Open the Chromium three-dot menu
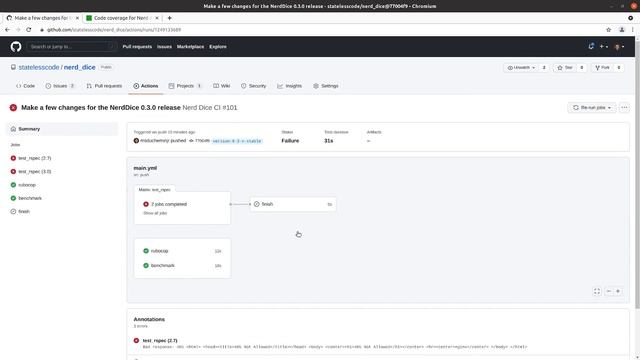640x360 pixels. [632, 30]
